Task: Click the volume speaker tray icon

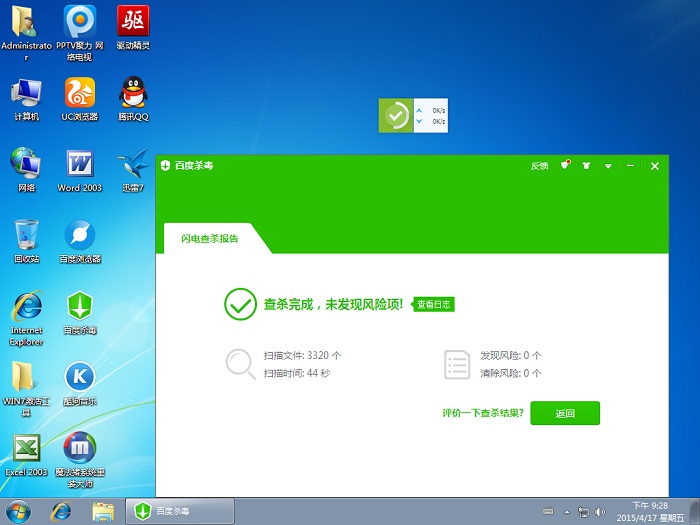Action: pyautogui.click(x=600, y=512)
